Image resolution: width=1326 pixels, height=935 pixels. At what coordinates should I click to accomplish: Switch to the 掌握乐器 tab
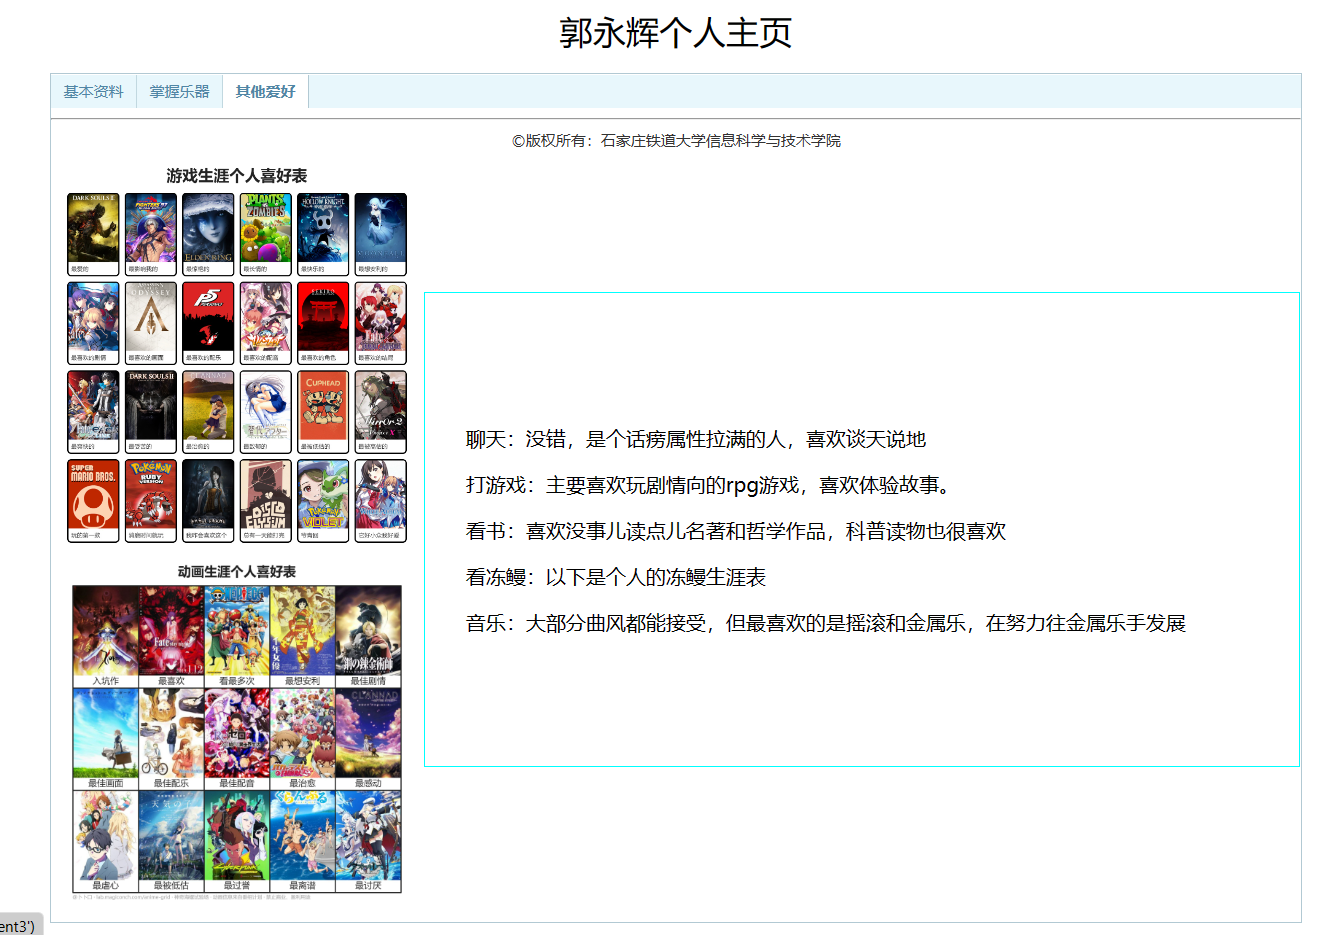(180, 92)
